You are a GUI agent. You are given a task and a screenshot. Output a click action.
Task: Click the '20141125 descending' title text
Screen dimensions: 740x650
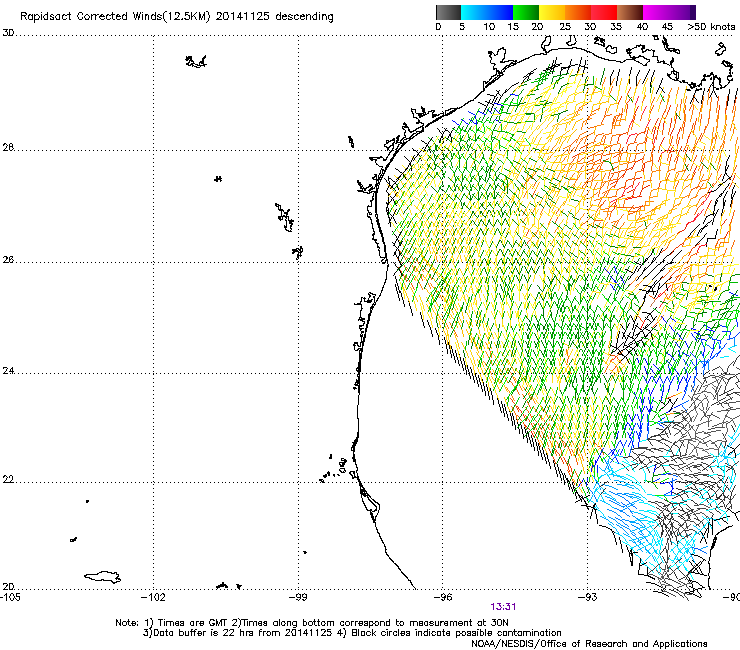coord(274,17)
